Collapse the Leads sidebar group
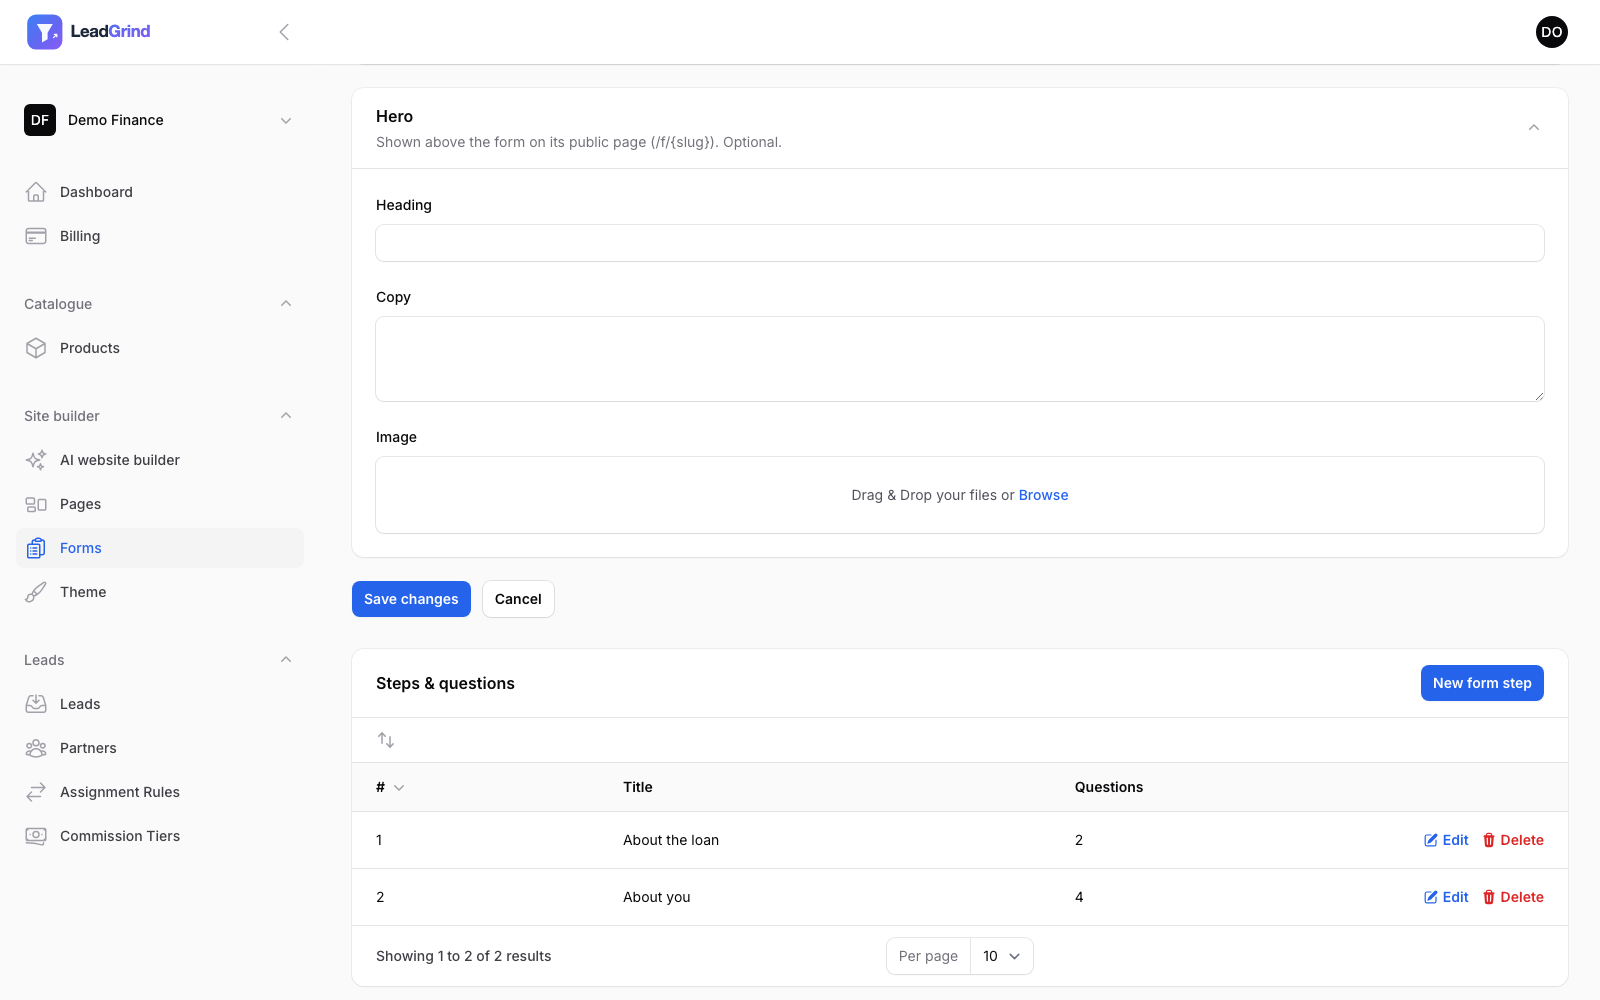Image resolution: width=1600 pixels, height=1000 pixels. pyautogui.click(x=286, y=660)
